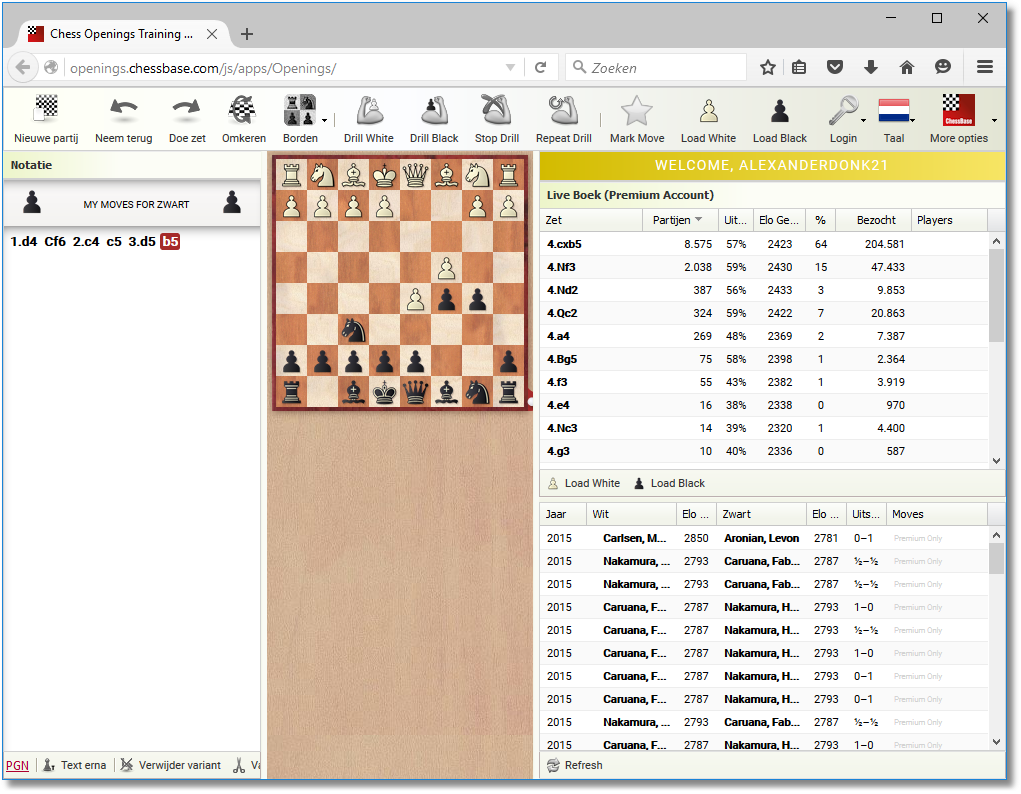
Task: Flip the board using the Omkeren icon
Action: (x=243, y=108)
